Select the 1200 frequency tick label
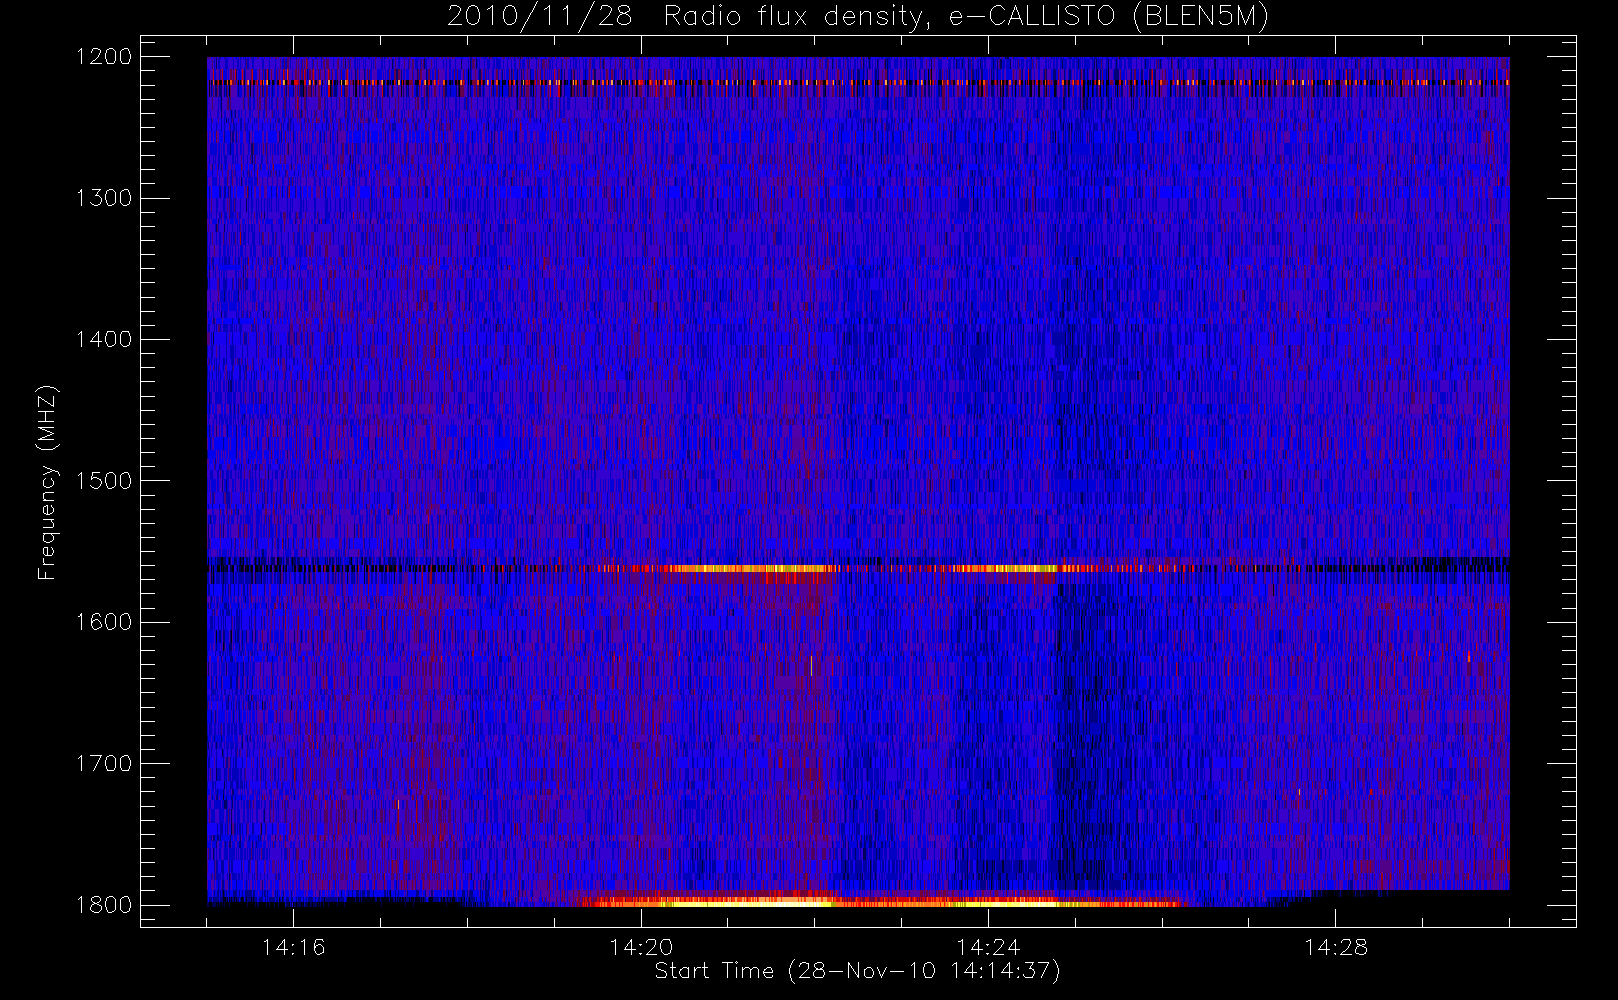 pos(104,56)
